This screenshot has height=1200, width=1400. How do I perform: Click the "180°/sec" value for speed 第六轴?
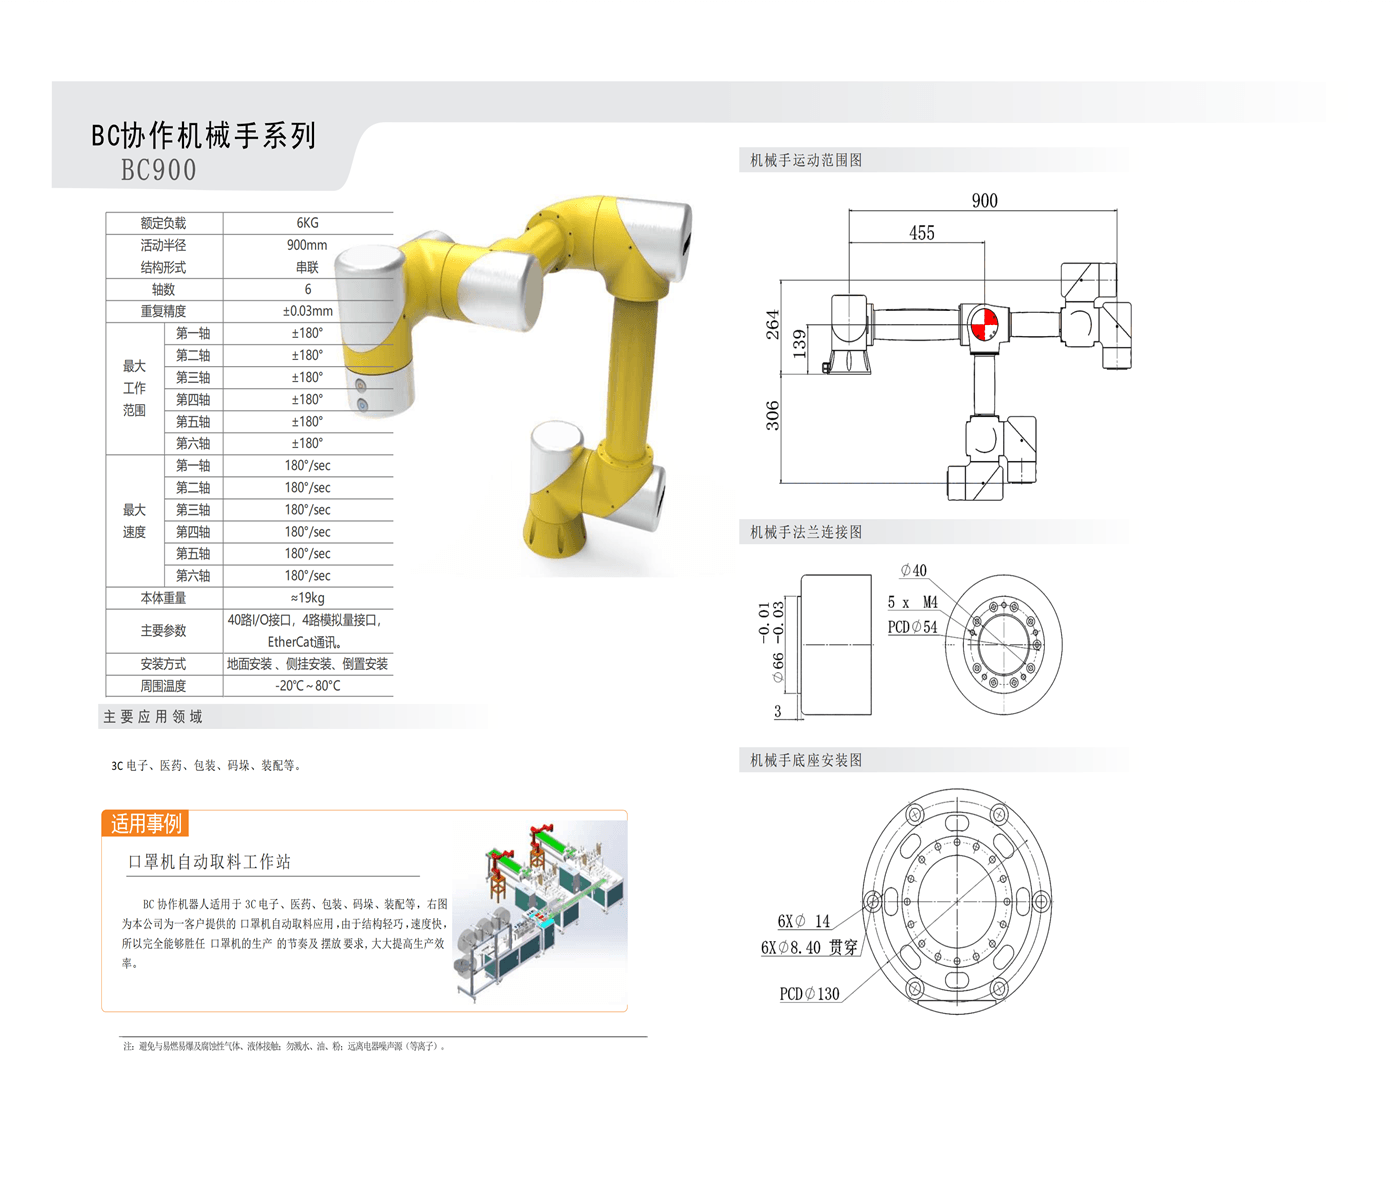[307, 575]
